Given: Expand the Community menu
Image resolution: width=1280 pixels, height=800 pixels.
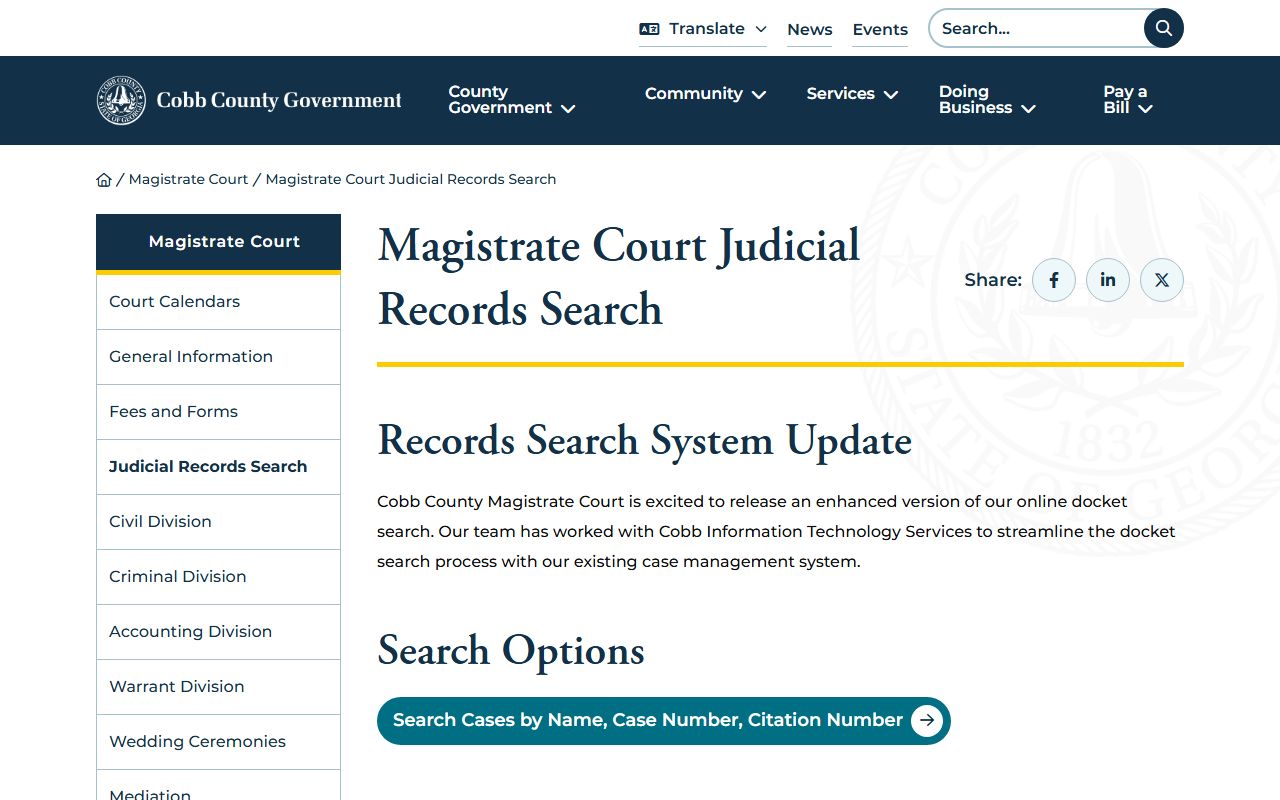Looking at the screenshot, I should pos(705,94).
